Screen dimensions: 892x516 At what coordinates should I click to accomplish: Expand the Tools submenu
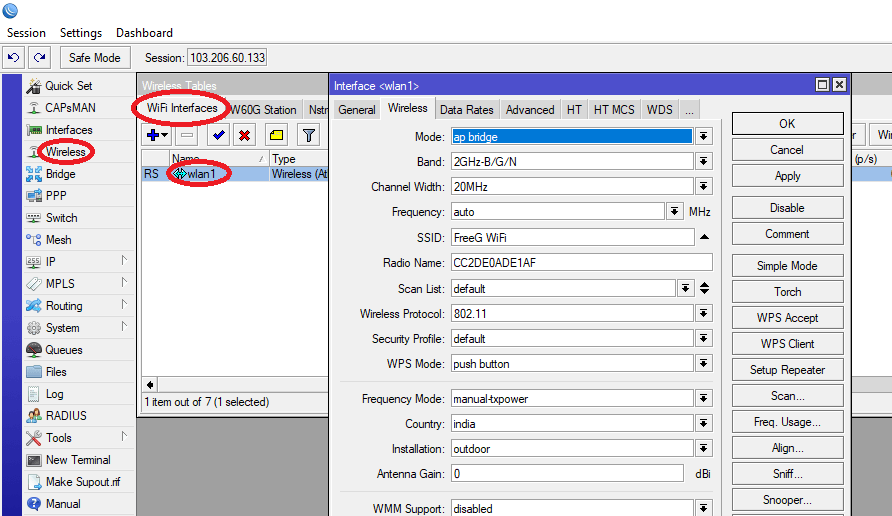coord(124,436)
